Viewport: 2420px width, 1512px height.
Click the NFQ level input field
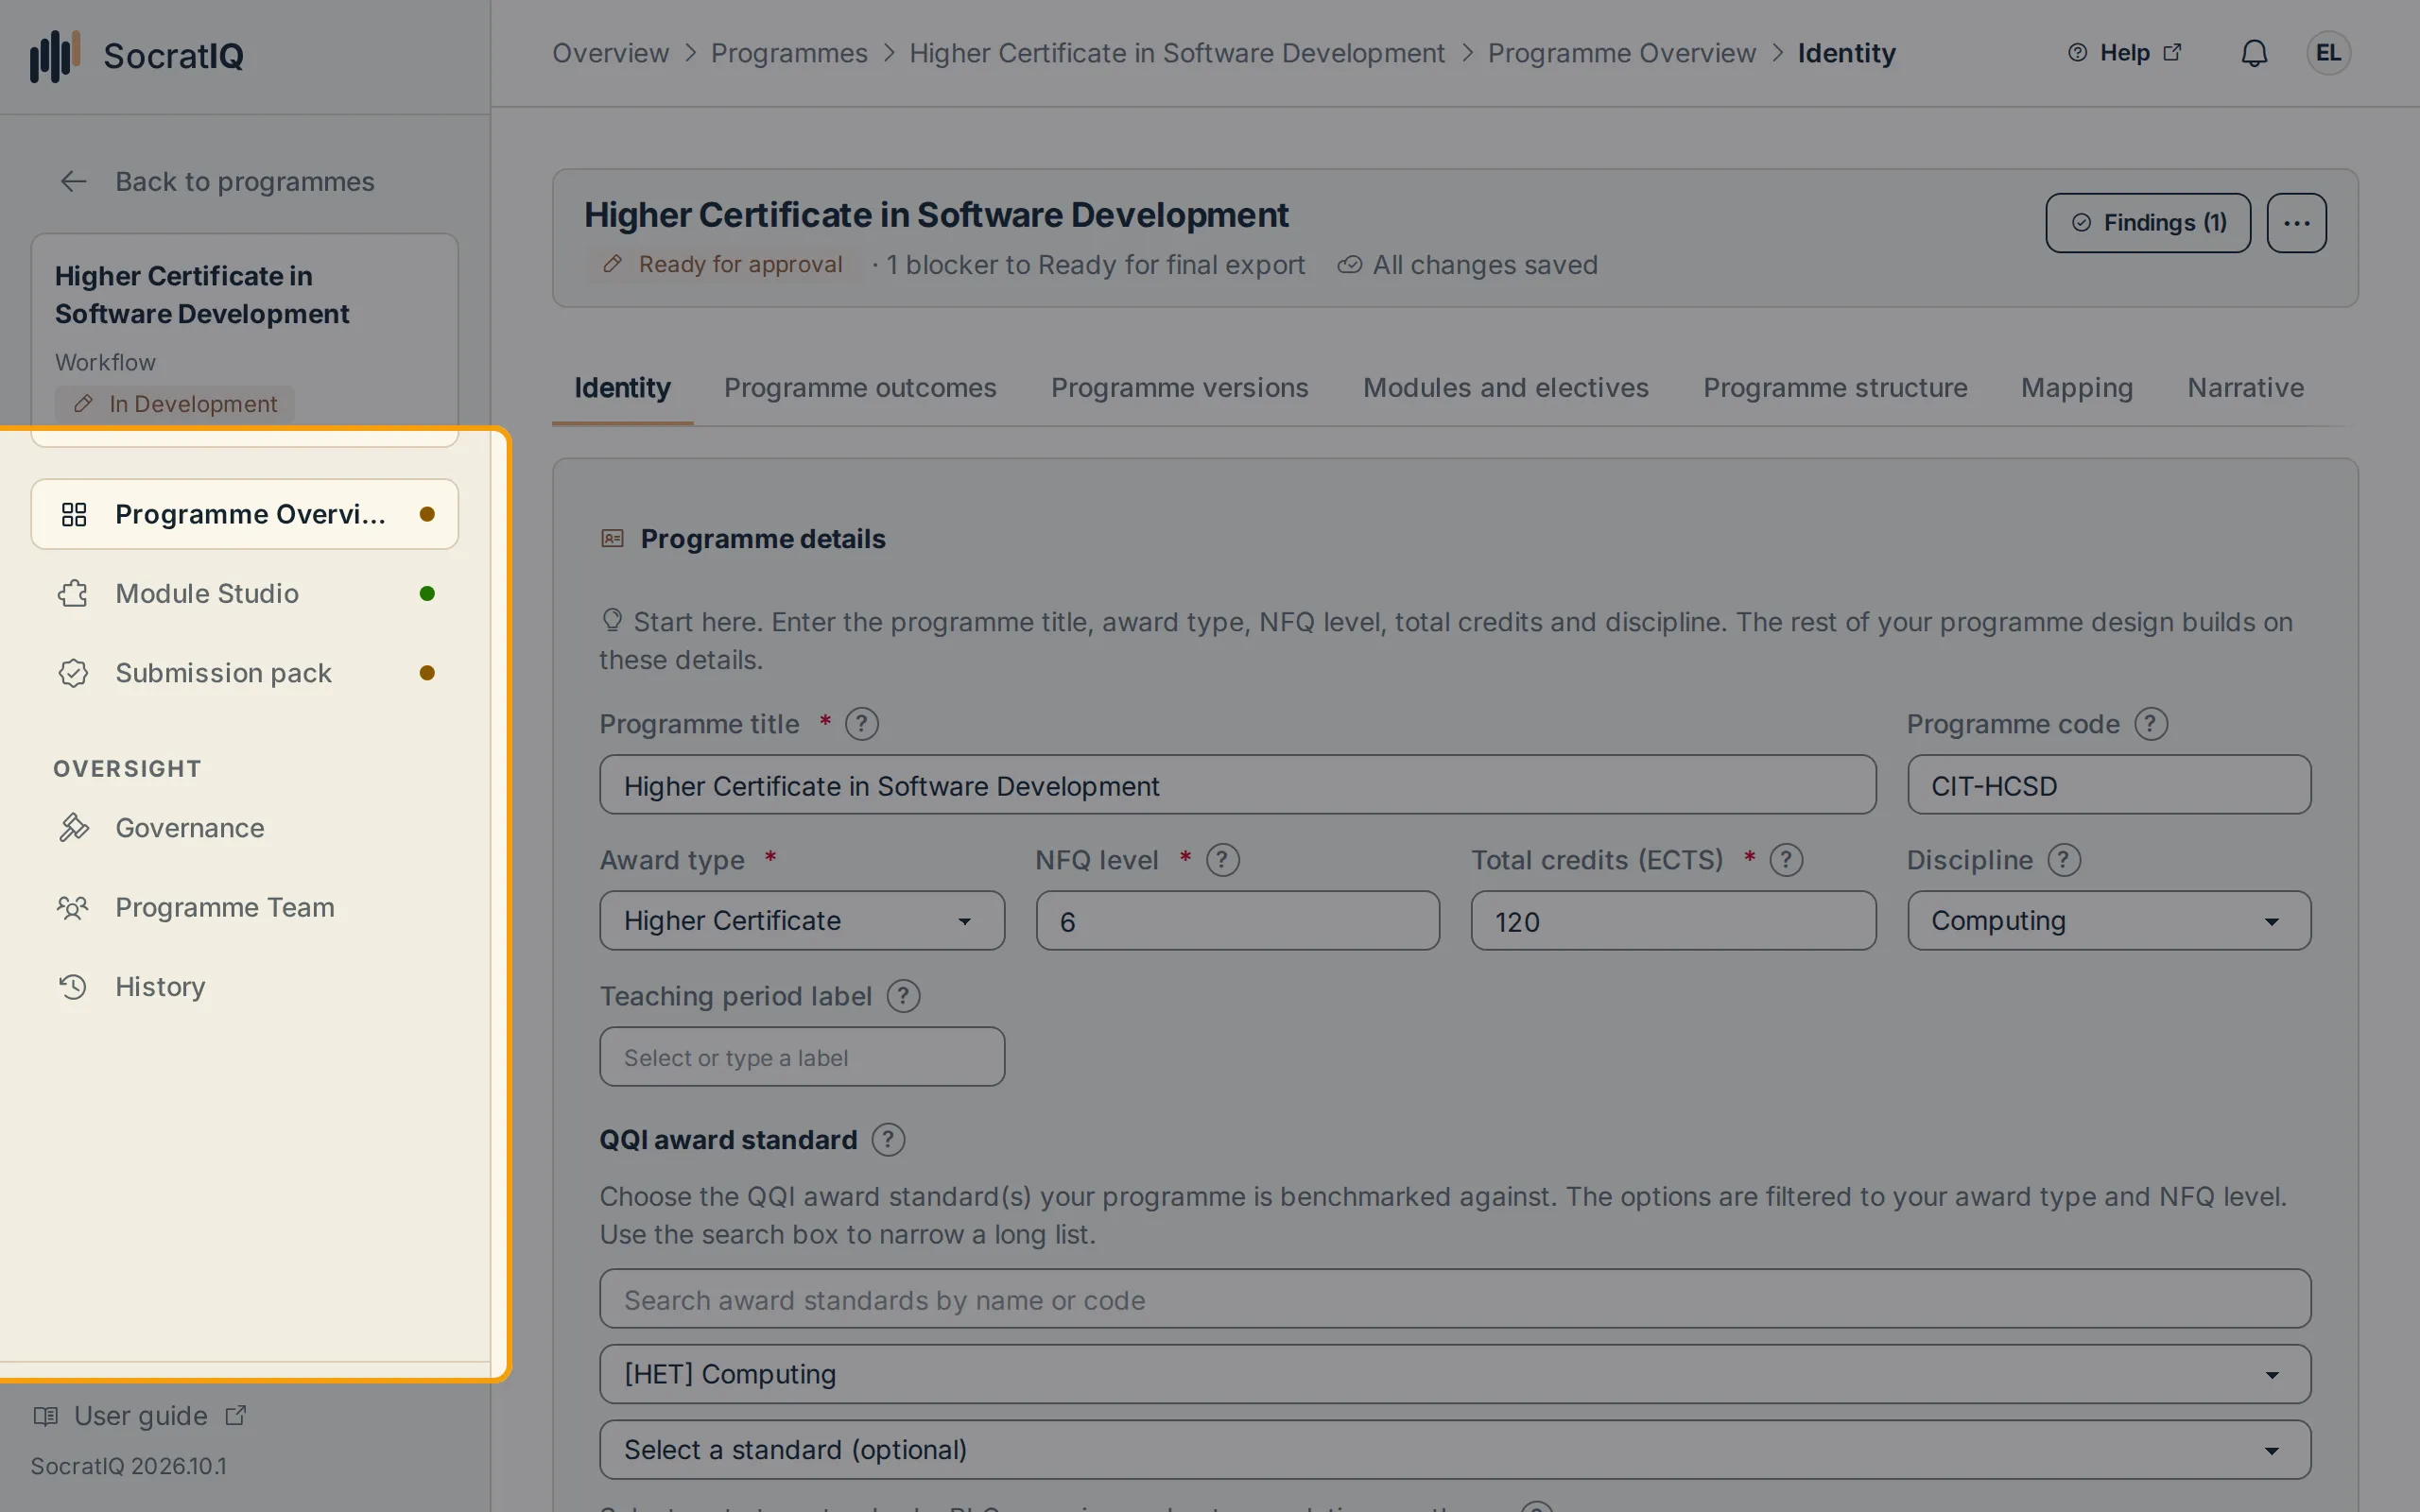(1237, 921)
